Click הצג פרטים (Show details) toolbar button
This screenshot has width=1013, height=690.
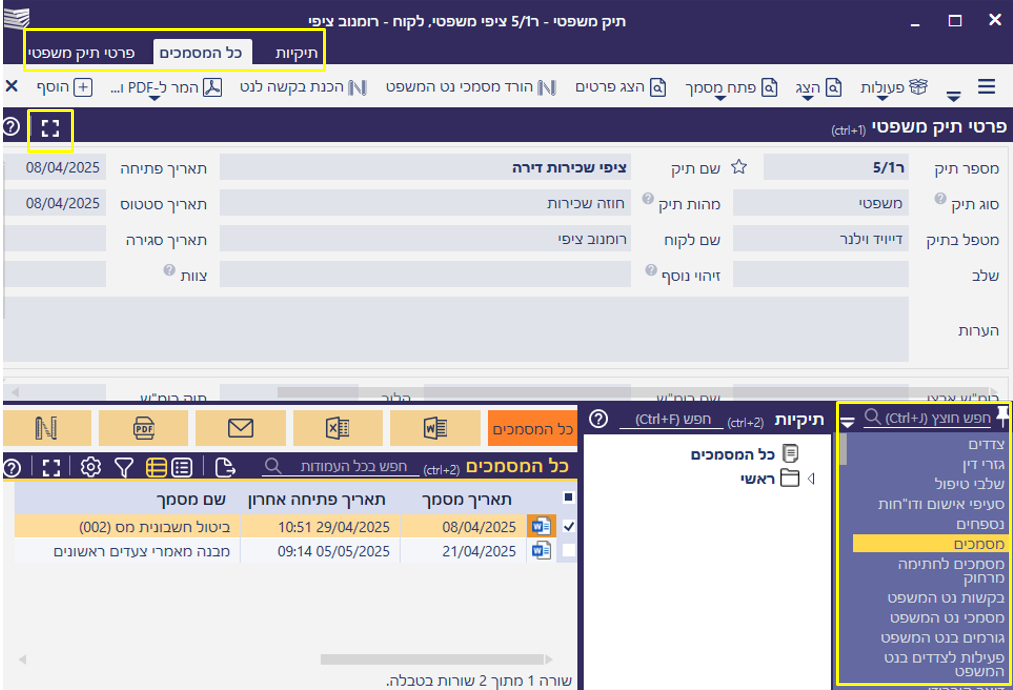click(621, 87)
